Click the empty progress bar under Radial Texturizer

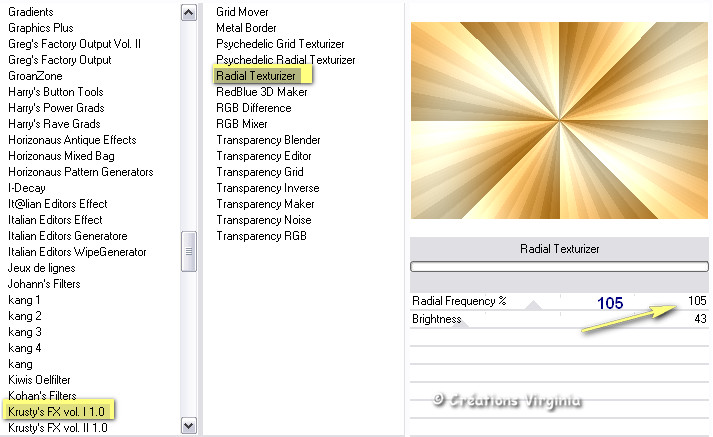point(559,266)
